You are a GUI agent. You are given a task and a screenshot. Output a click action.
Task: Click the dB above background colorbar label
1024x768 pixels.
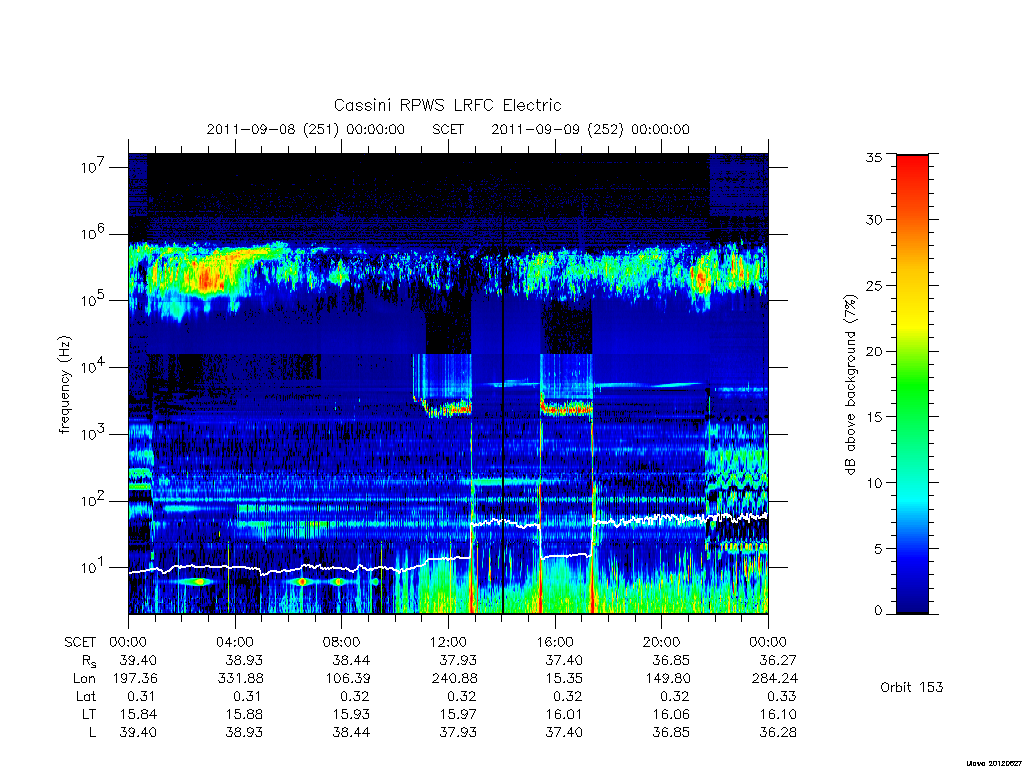[x=850, y=385]
